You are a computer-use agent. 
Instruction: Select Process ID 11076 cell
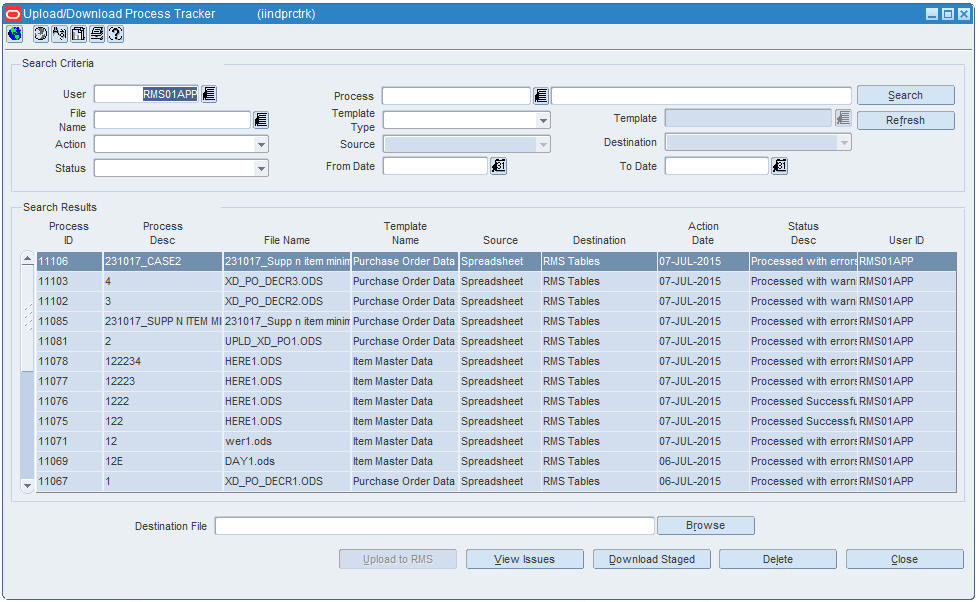point(69,401)
